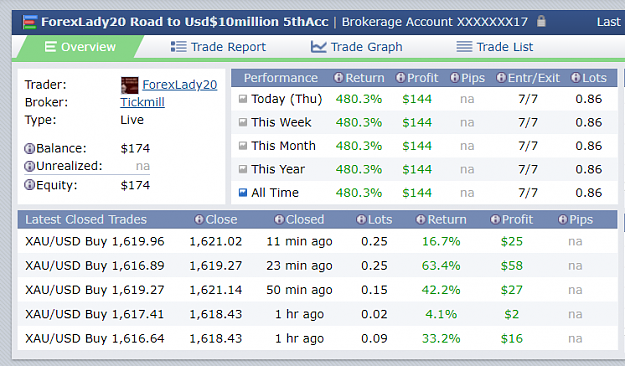Click the Brokerage Account XXXXXXX17 title text

pos(434,22)
